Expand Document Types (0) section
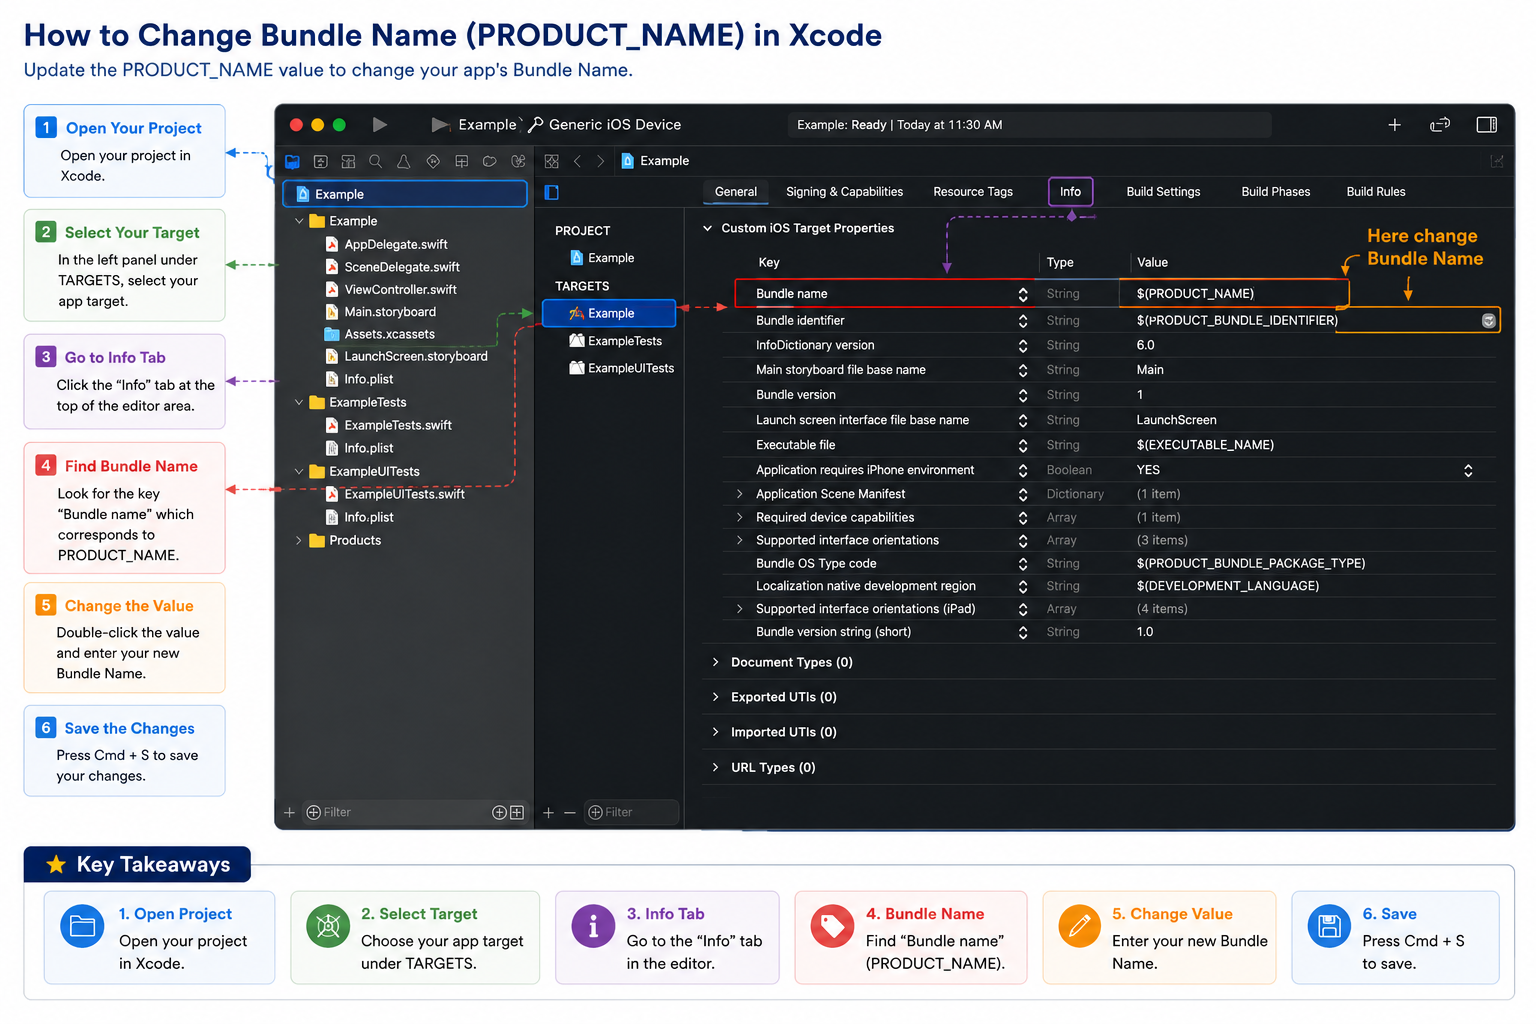 [x=716, y=662]
